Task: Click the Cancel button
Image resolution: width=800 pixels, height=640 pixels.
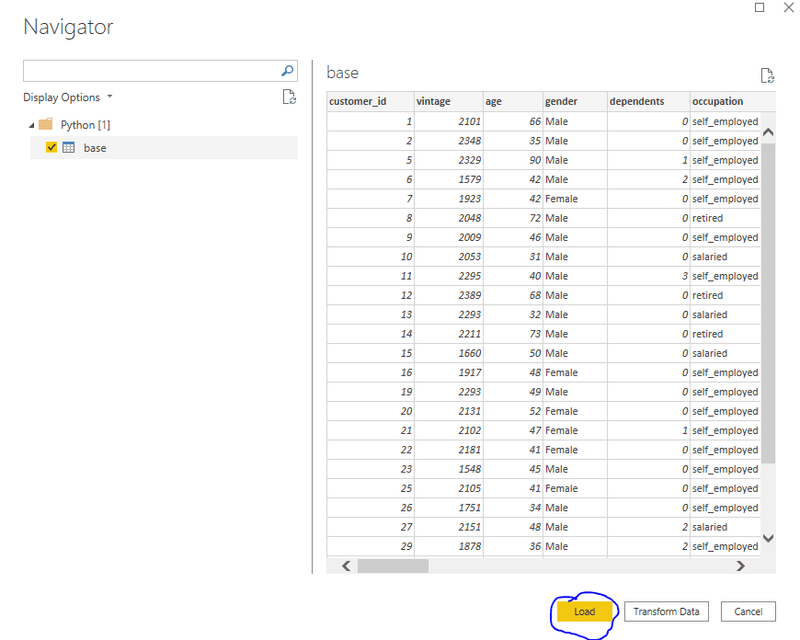Action: [748, 611]
